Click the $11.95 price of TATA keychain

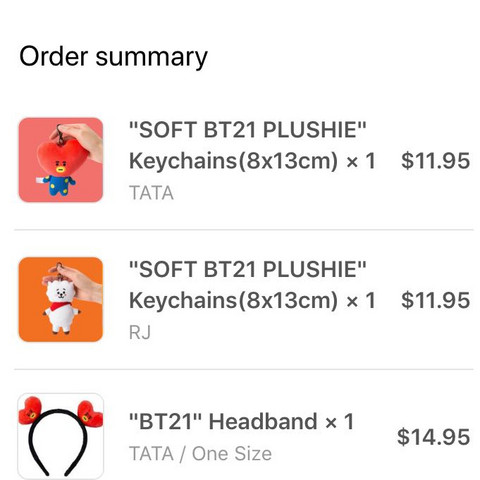436,161
